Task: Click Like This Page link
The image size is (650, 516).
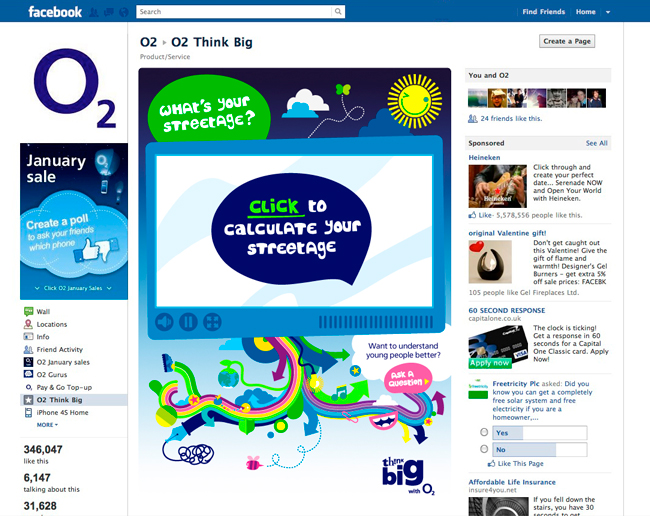Action: pos(520,463)
